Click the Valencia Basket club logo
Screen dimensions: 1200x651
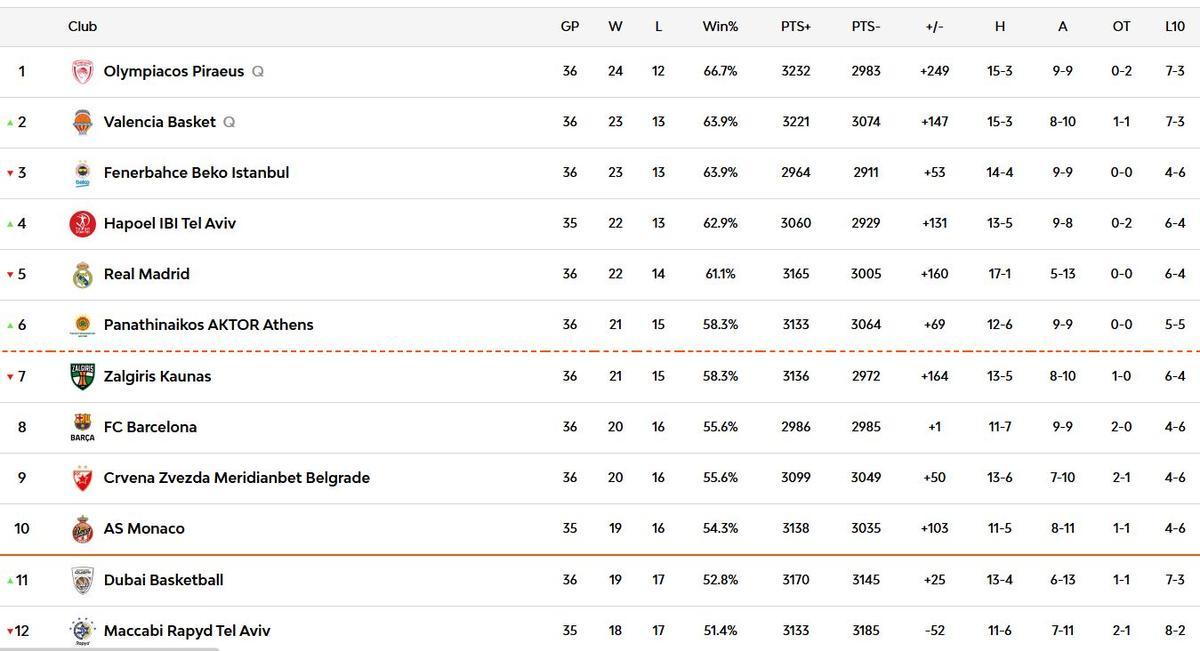click(84, 121)
